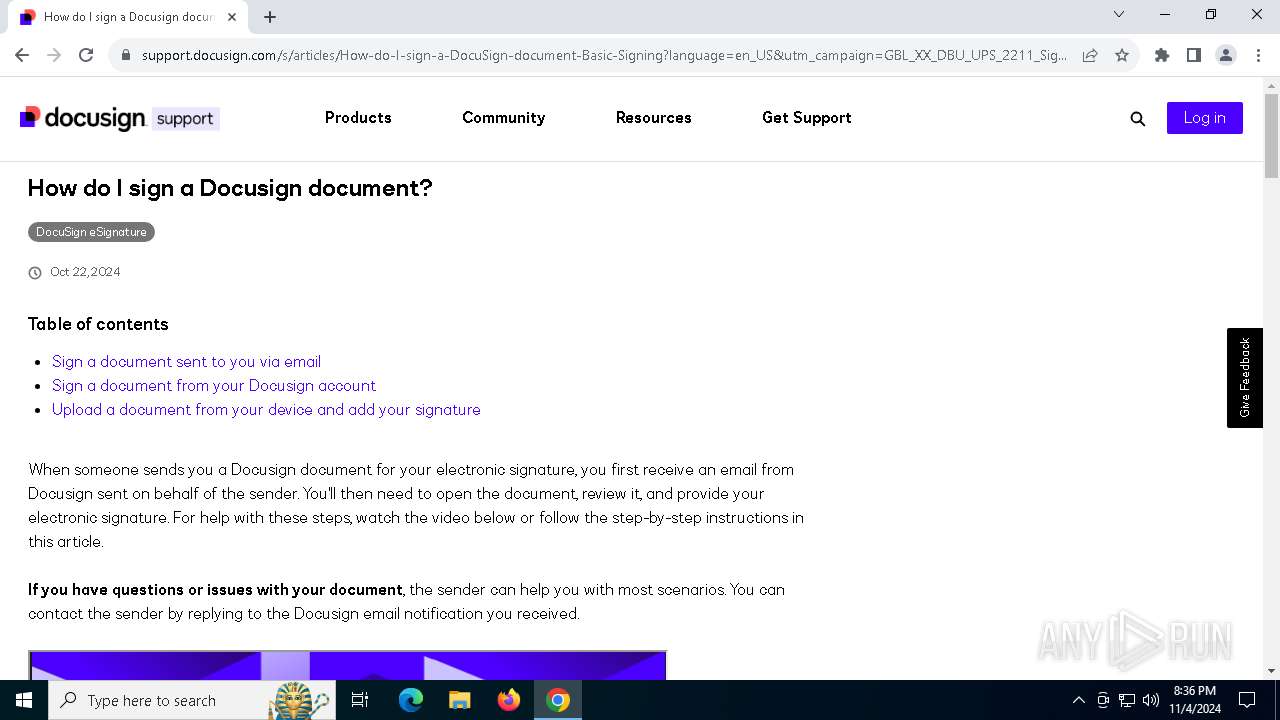Open the Resources menu

[653, 117]
